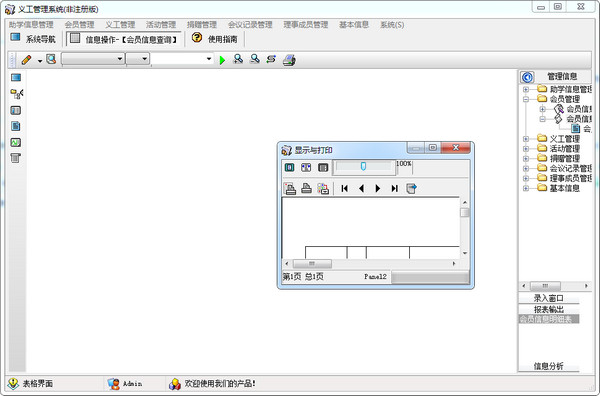This screenshot has height=396, width=600.
Task: Click page-width view icon in 显示与打印 window
Action: pos(323,168)
